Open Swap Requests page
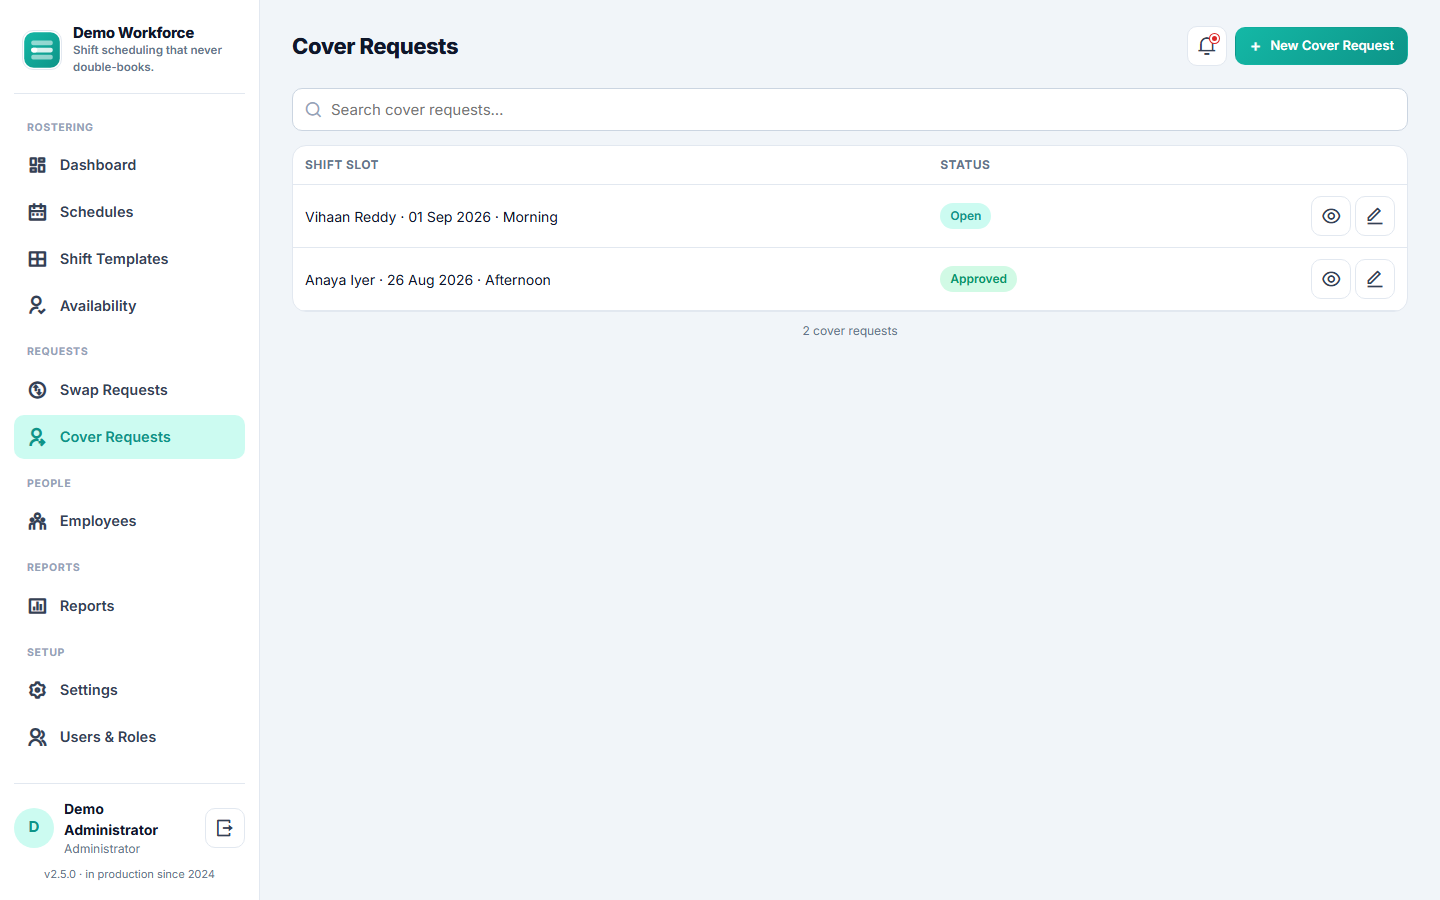 (x=129, y=390)
